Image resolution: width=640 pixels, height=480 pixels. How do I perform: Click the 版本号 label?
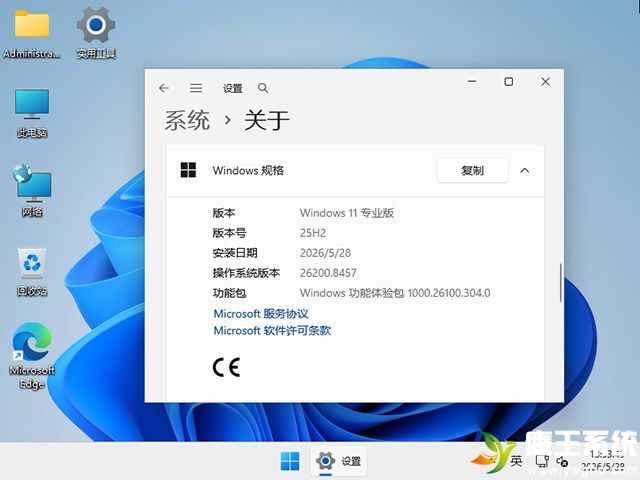coord(229,233)
